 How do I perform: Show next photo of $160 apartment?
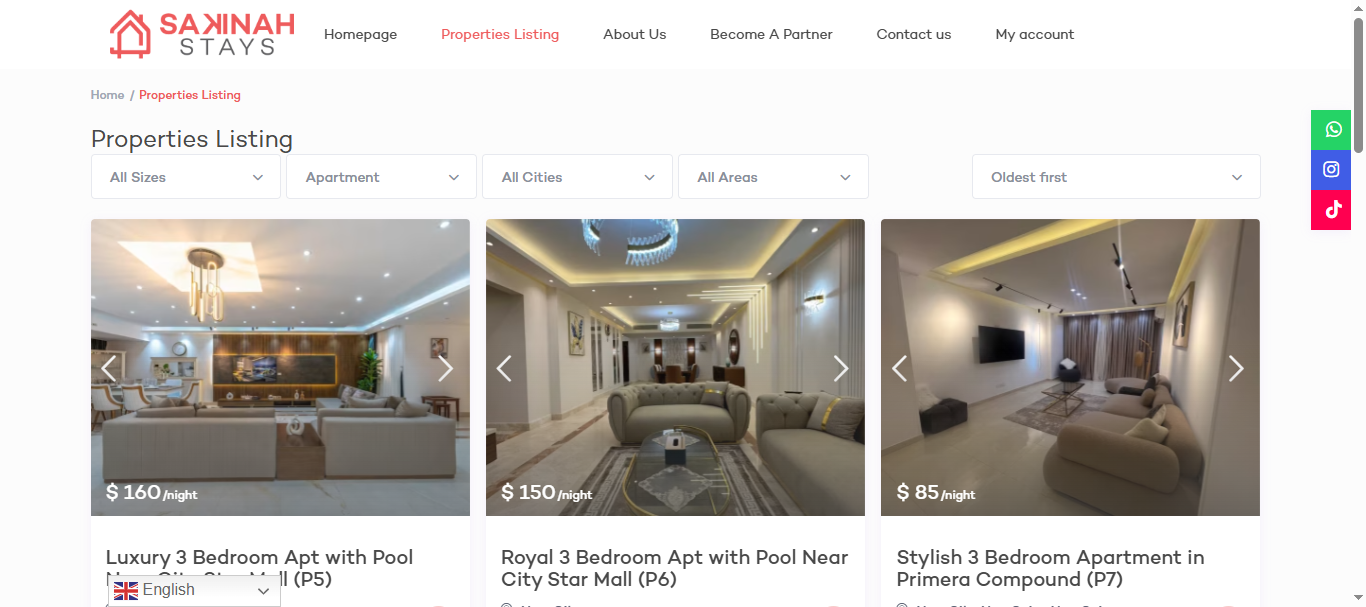coord(445,368)
